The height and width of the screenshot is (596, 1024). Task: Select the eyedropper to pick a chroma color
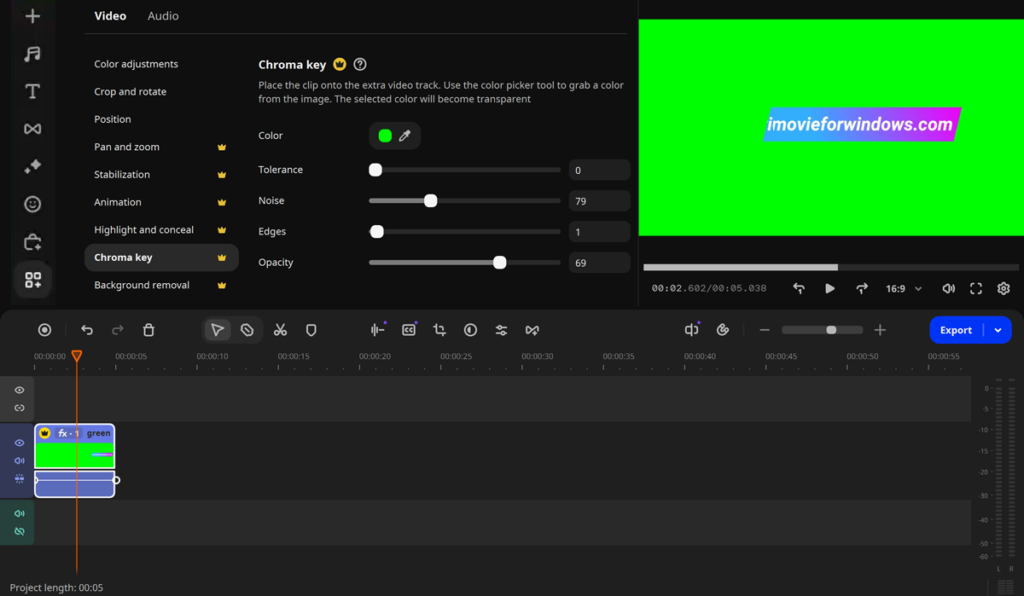pos(406,135)
